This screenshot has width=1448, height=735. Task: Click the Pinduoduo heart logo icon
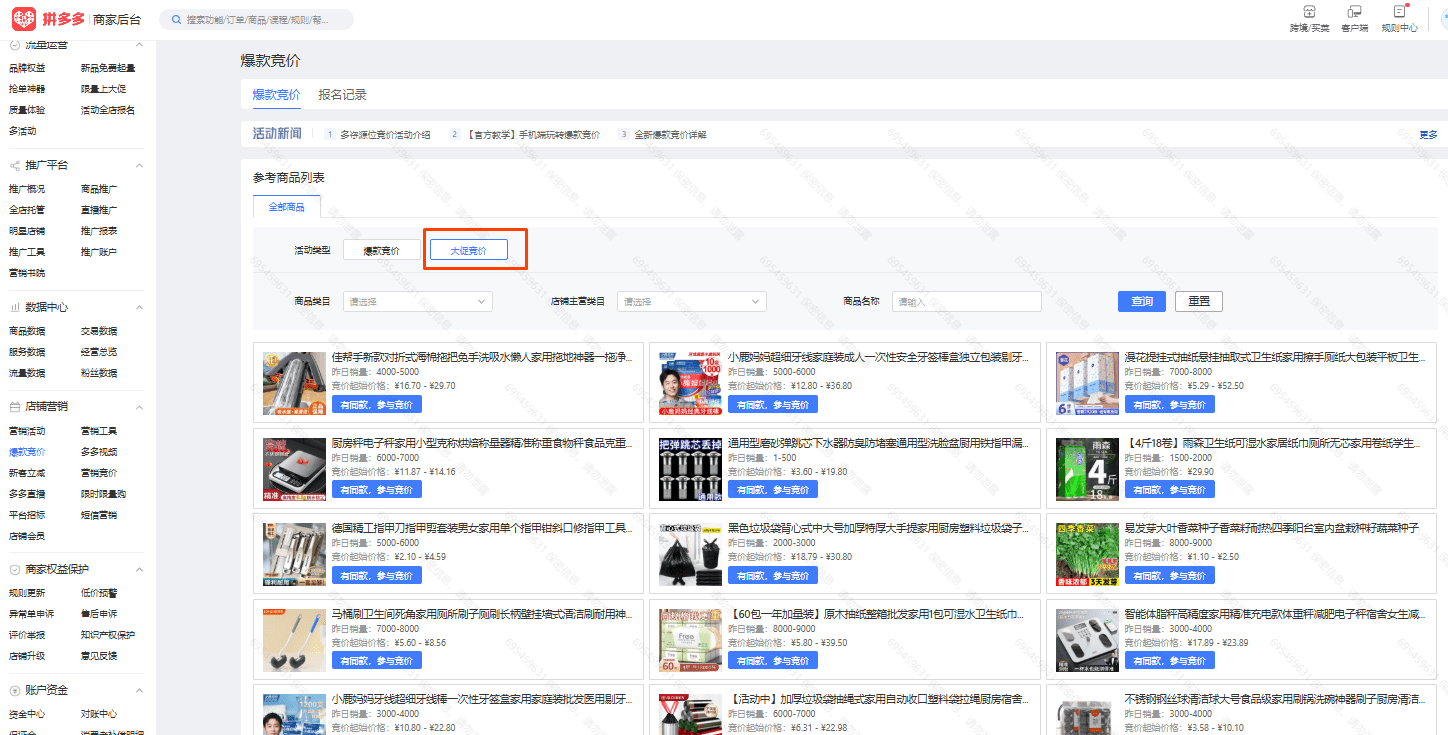click(23, 19)
